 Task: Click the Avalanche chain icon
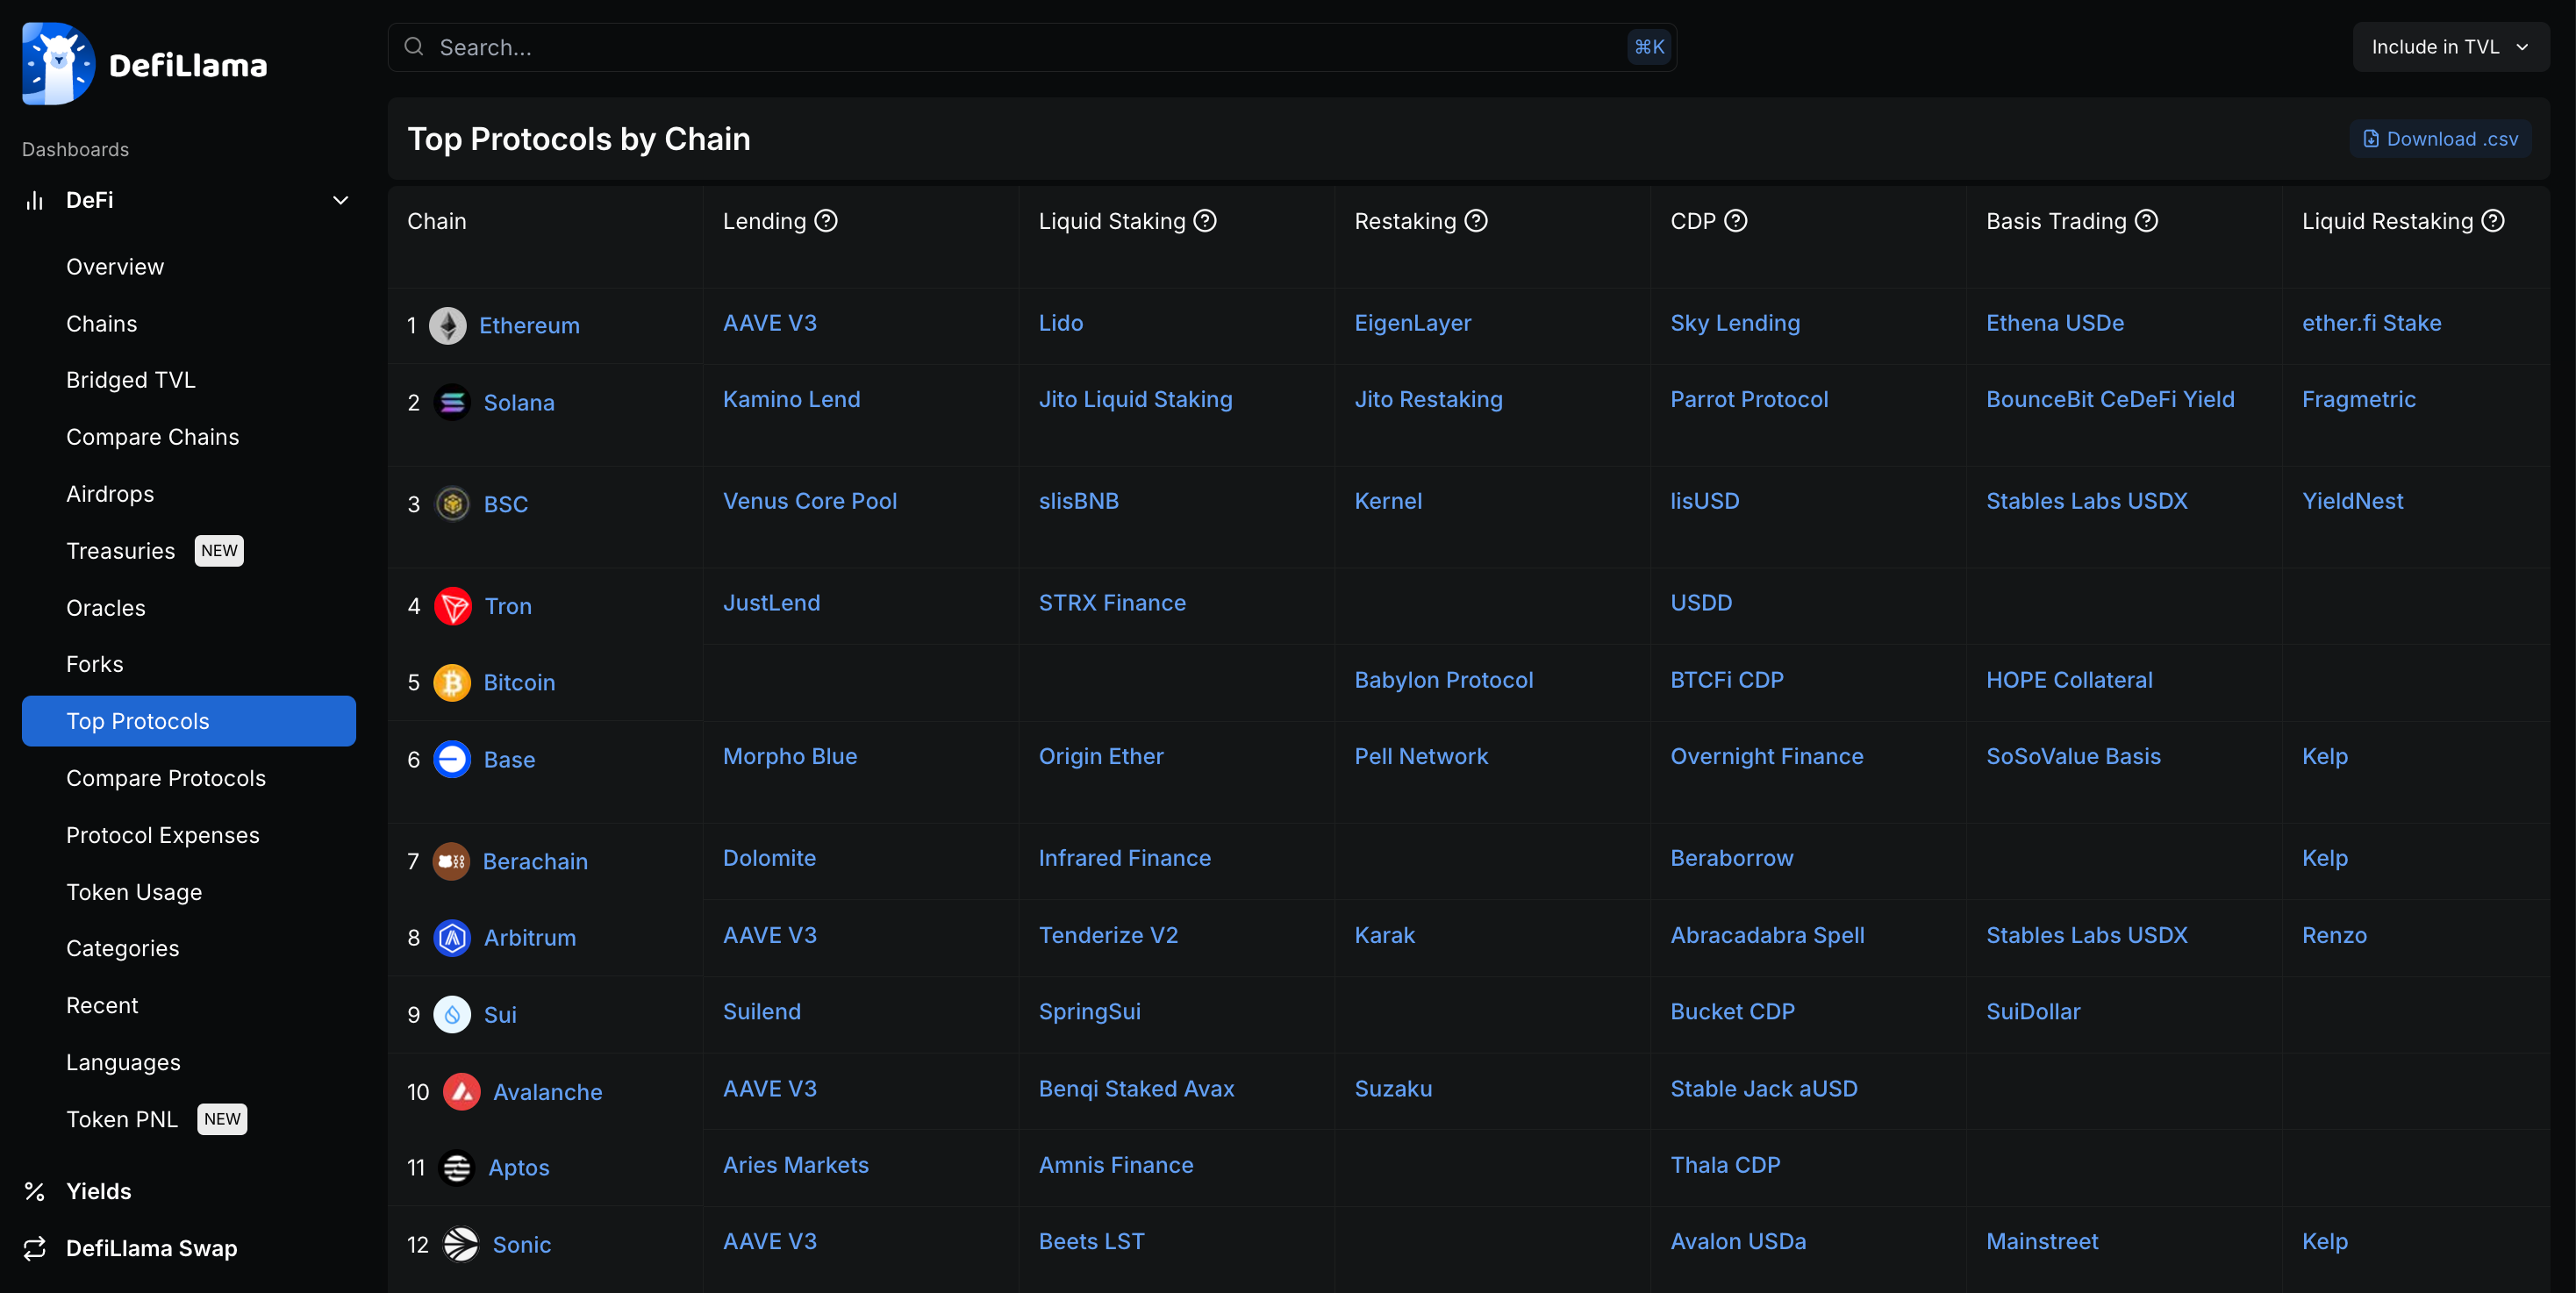461,1091
